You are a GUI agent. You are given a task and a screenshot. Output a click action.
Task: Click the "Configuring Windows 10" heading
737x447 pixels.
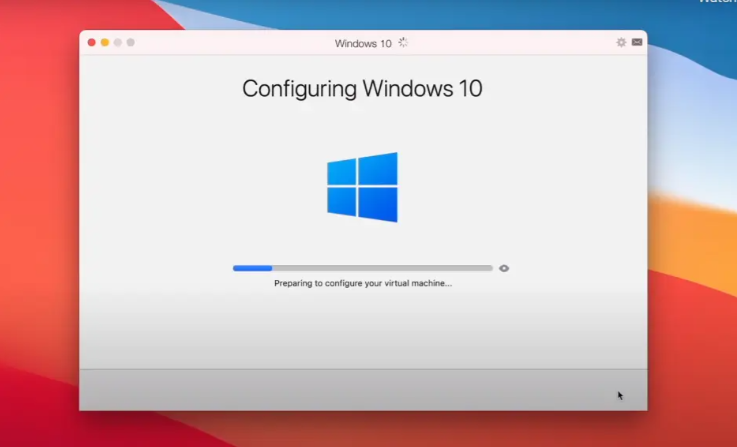(x=362, y=88)
